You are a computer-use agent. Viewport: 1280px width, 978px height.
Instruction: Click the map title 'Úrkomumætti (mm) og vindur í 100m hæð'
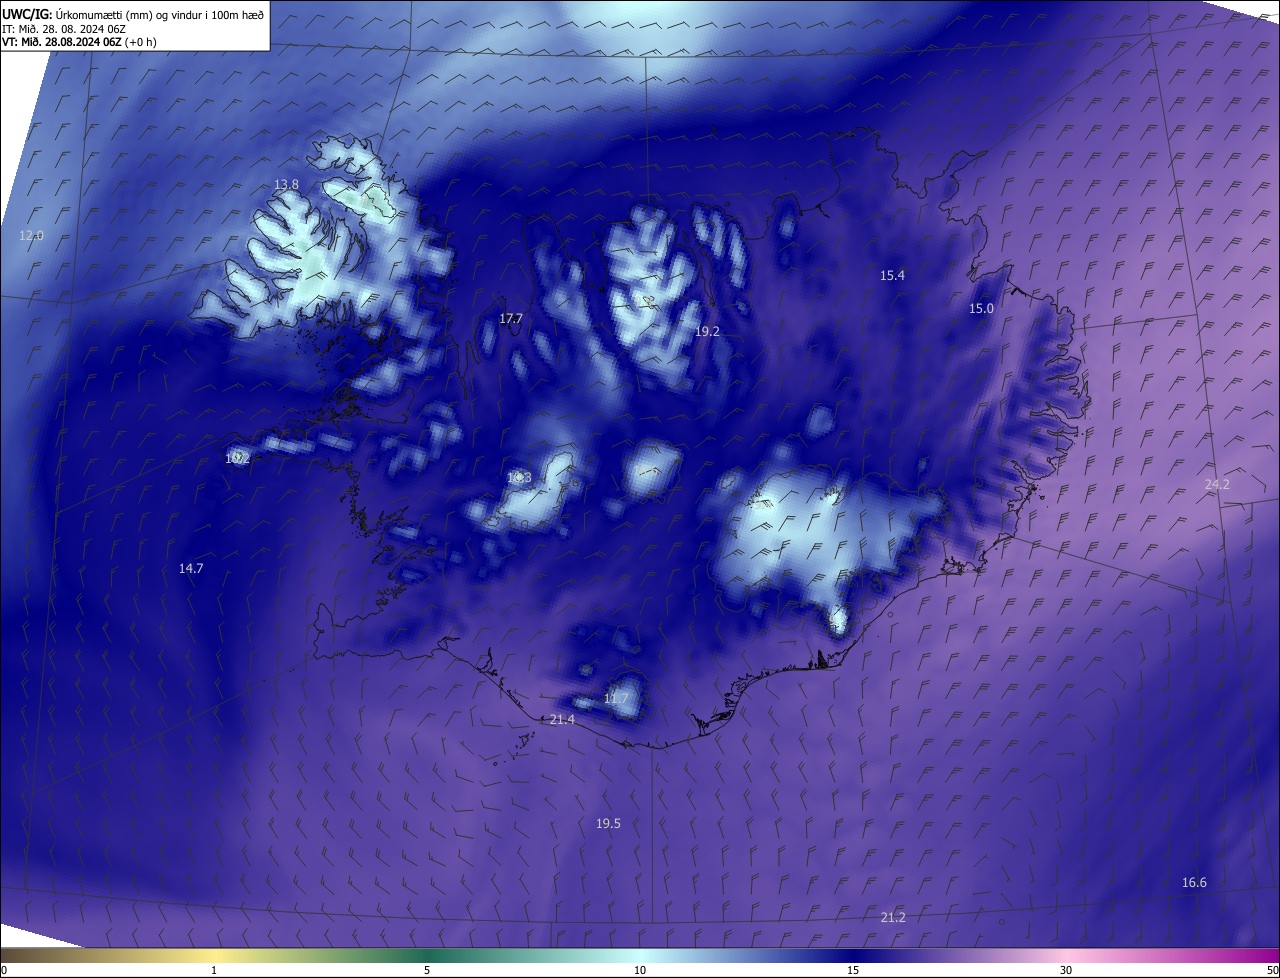[159, 14]
